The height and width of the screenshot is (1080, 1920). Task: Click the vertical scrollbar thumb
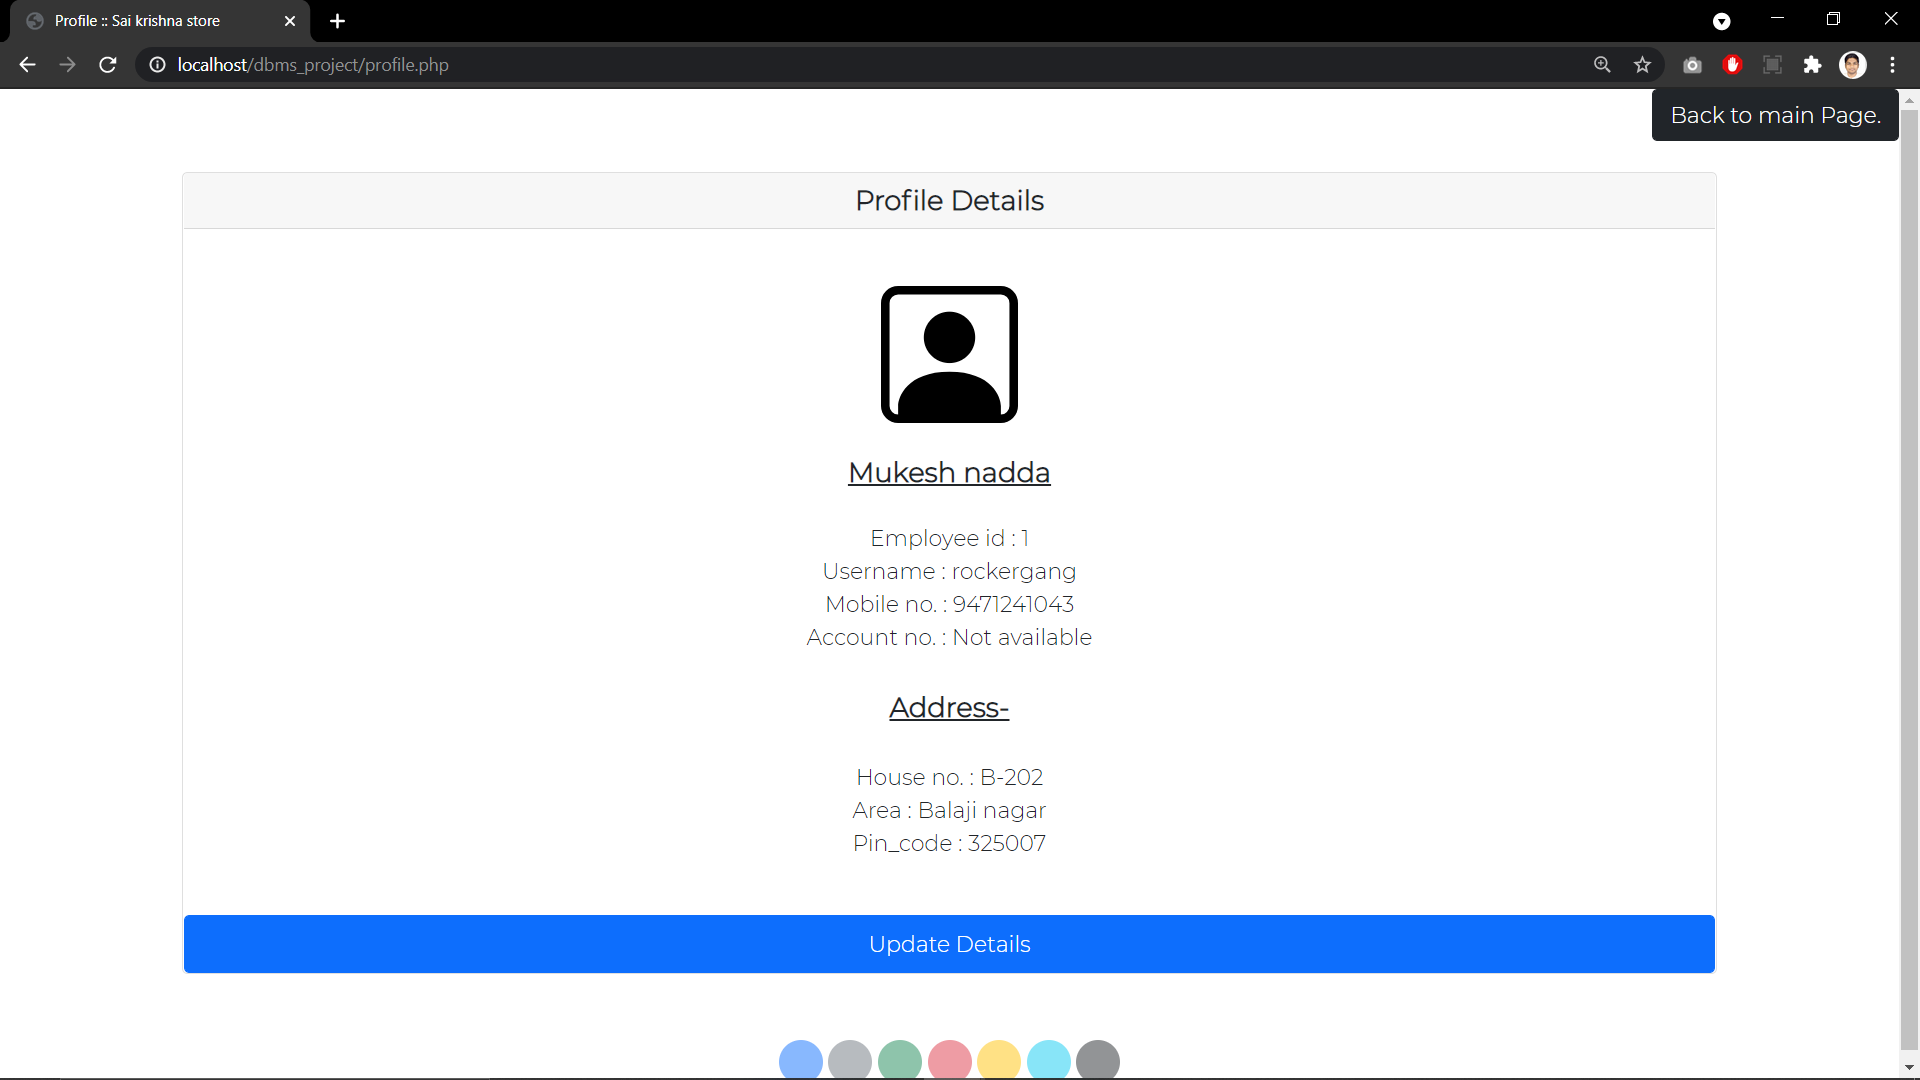point(1909,578)
